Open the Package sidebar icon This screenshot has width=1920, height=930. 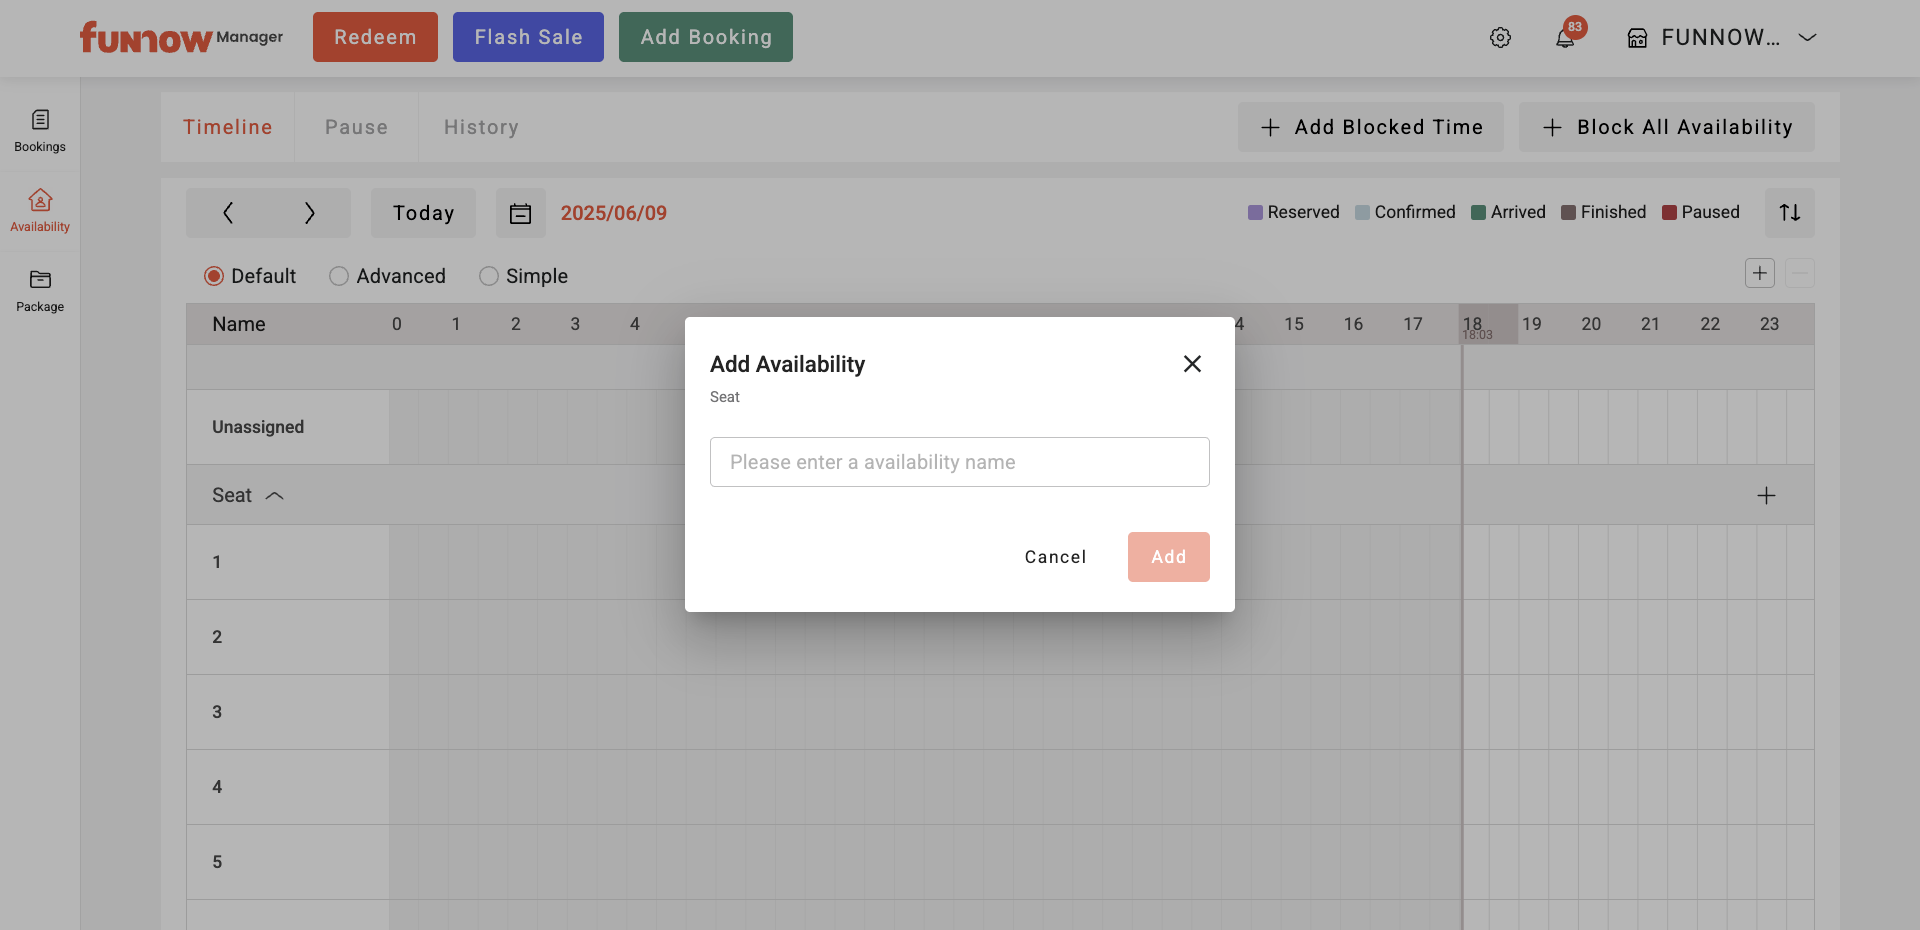[40, 290]
